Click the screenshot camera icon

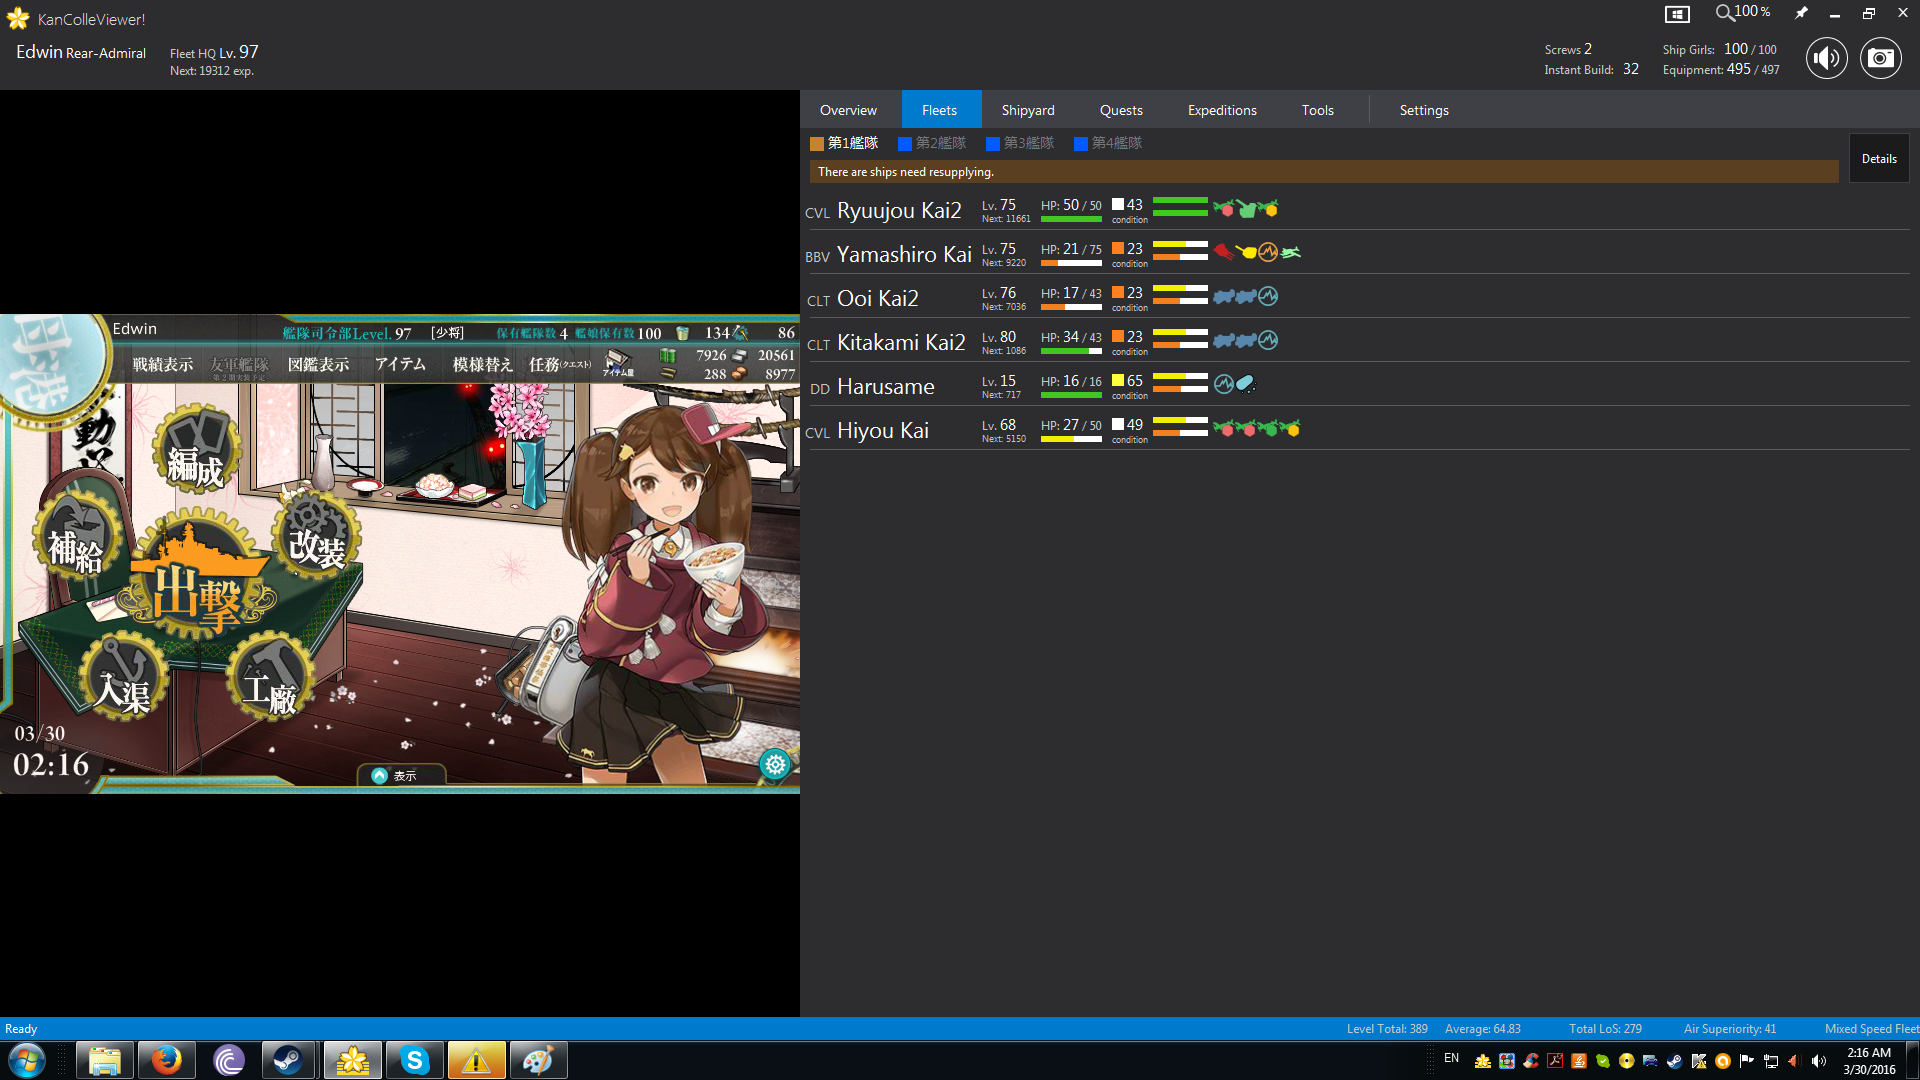(x=1880, y=58)
